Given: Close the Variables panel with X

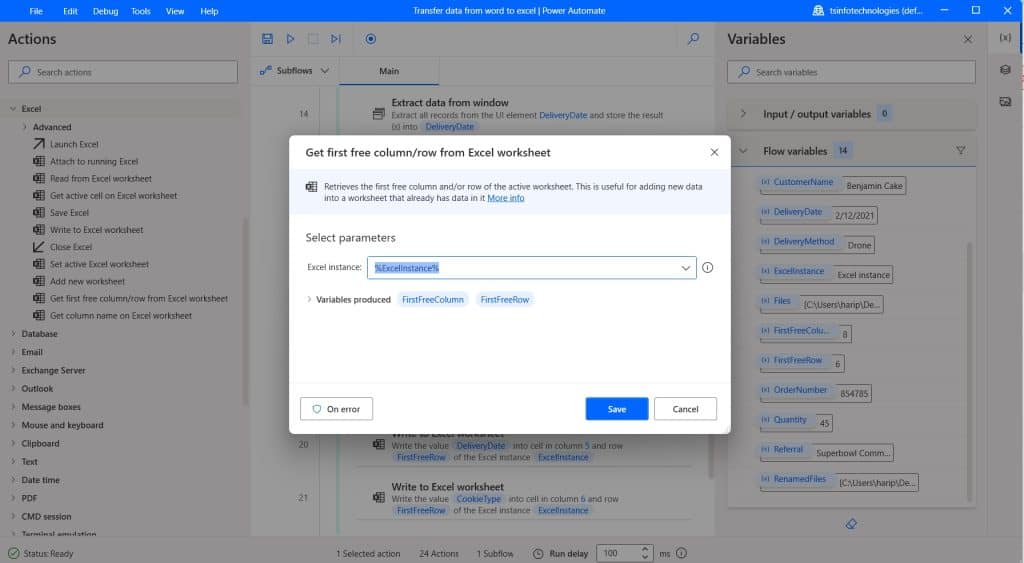Looking at the screenshot, I should [968, 39].
